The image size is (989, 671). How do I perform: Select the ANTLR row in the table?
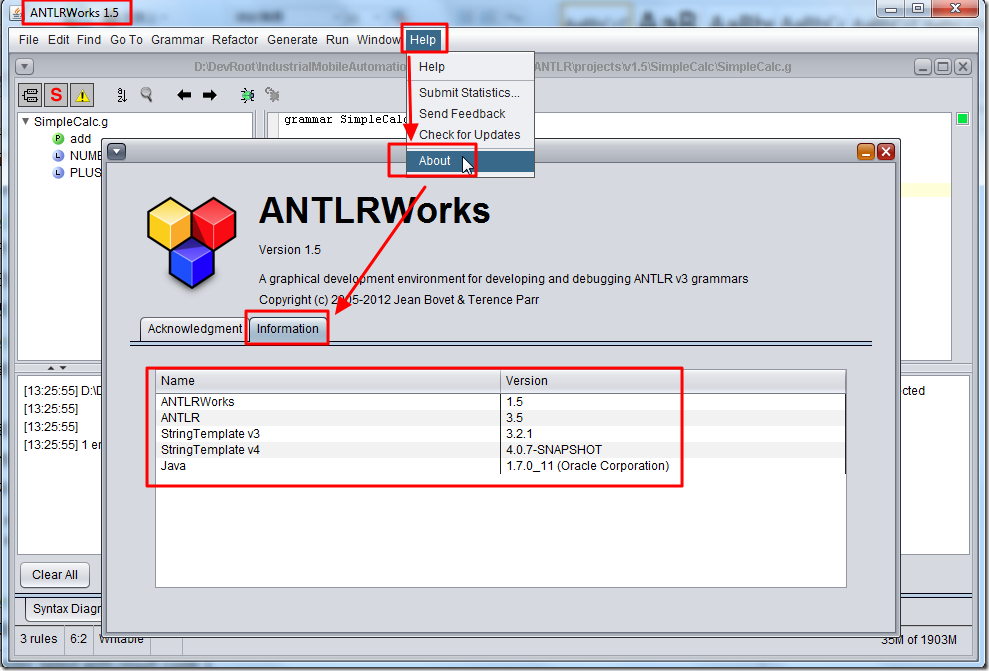point(500,417)
